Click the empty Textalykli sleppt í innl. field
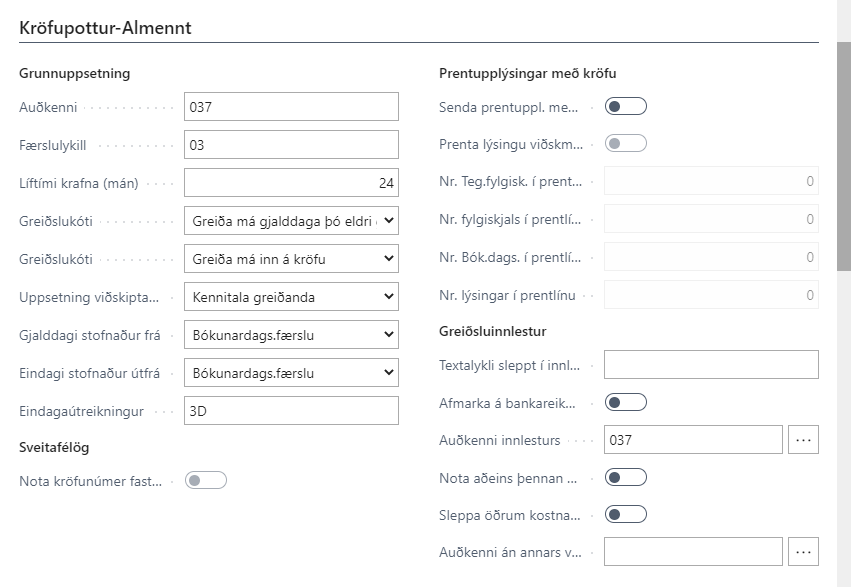 711,365
